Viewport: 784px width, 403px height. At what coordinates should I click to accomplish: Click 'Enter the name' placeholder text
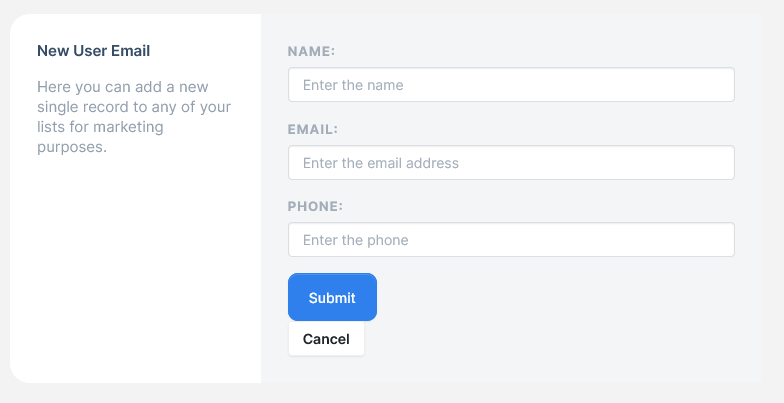(x=353, y=85)
